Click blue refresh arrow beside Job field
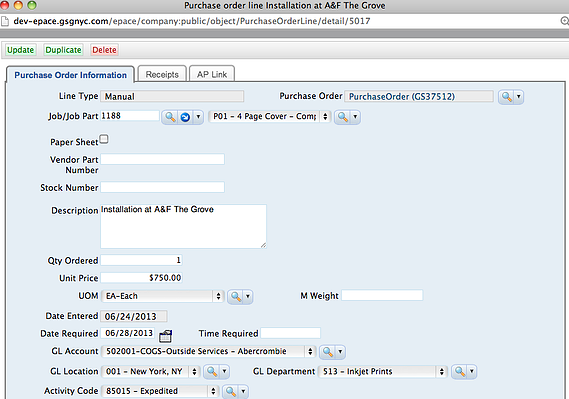Viewport: 569px width, 399px height. click(x=185, y=117)
